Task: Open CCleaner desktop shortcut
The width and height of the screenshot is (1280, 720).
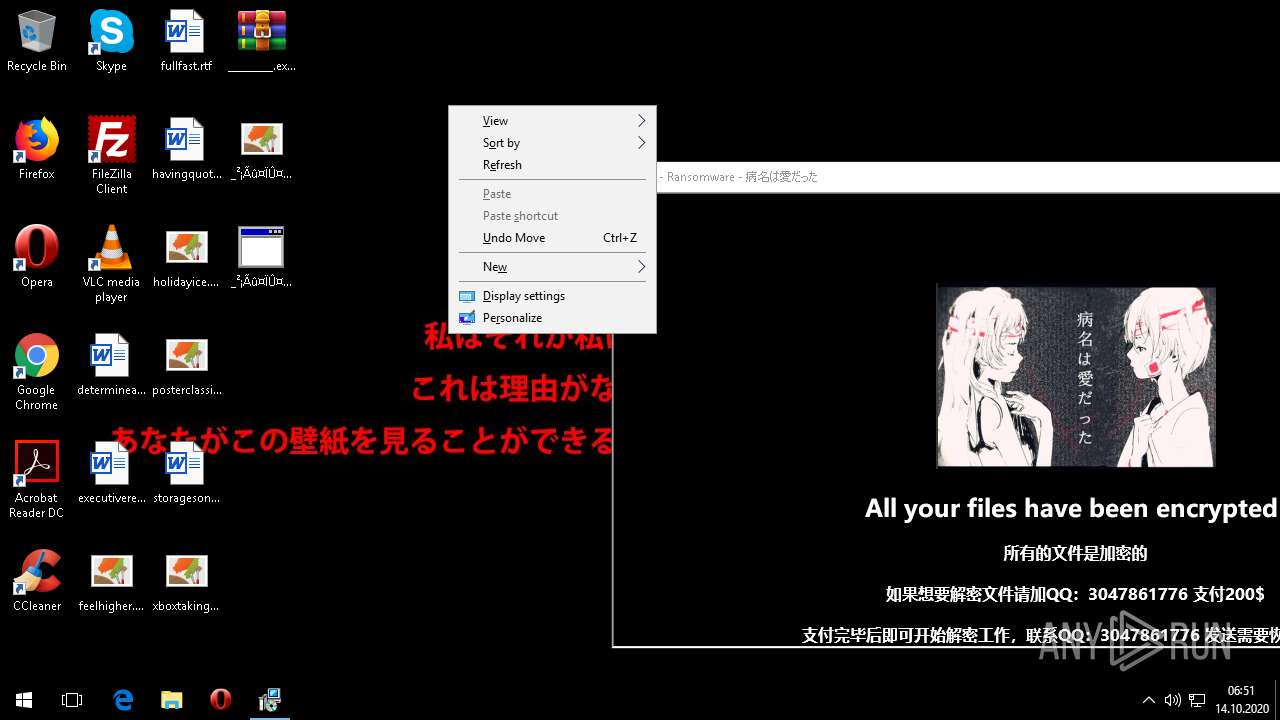Action: tap(37, 581)
